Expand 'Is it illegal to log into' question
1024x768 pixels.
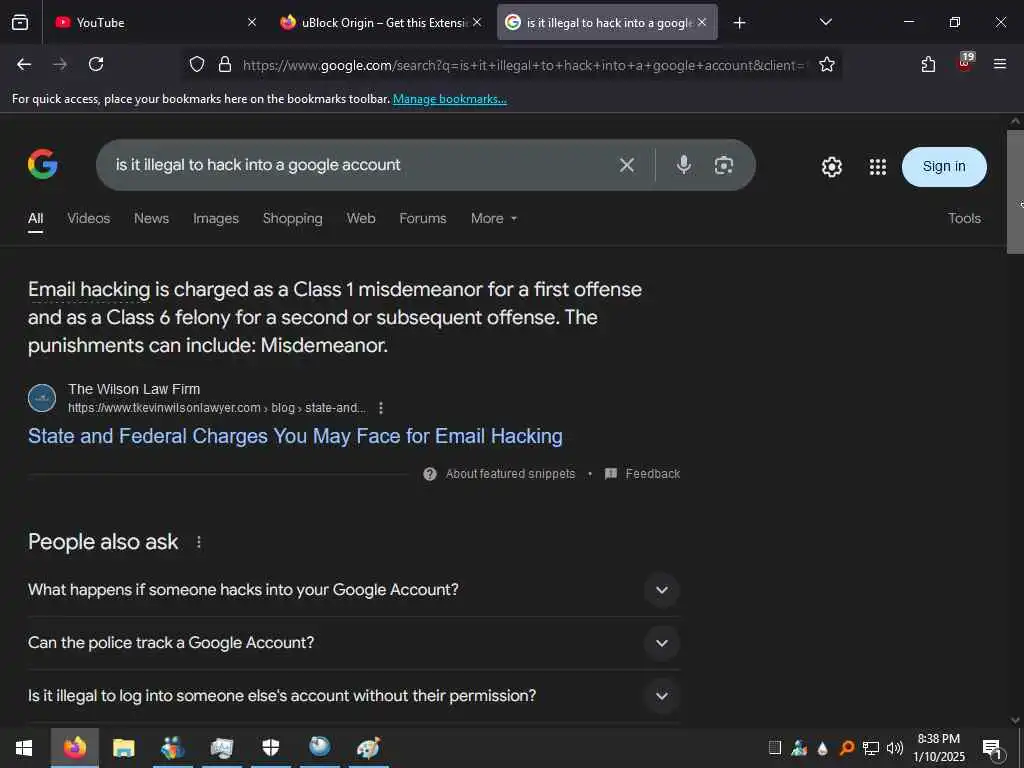353,696
